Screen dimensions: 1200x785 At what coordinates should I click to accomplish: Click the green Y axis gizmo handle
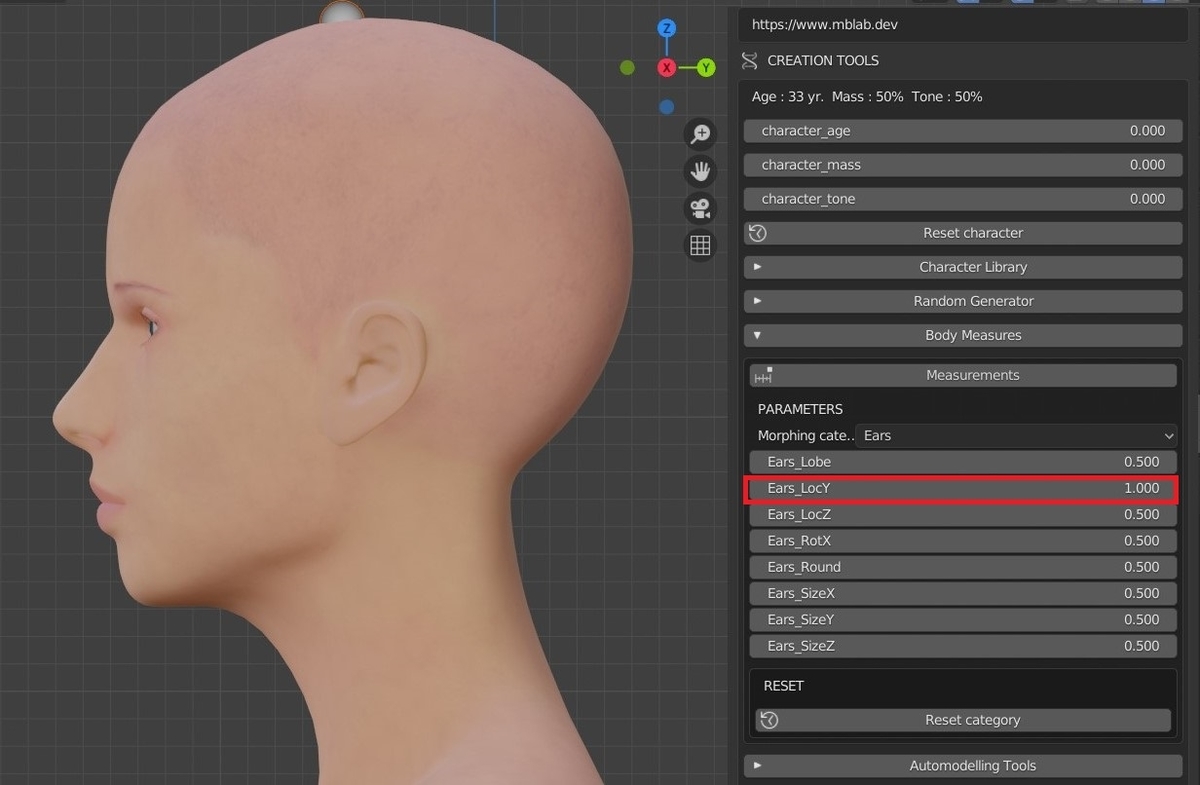(706, 67)
